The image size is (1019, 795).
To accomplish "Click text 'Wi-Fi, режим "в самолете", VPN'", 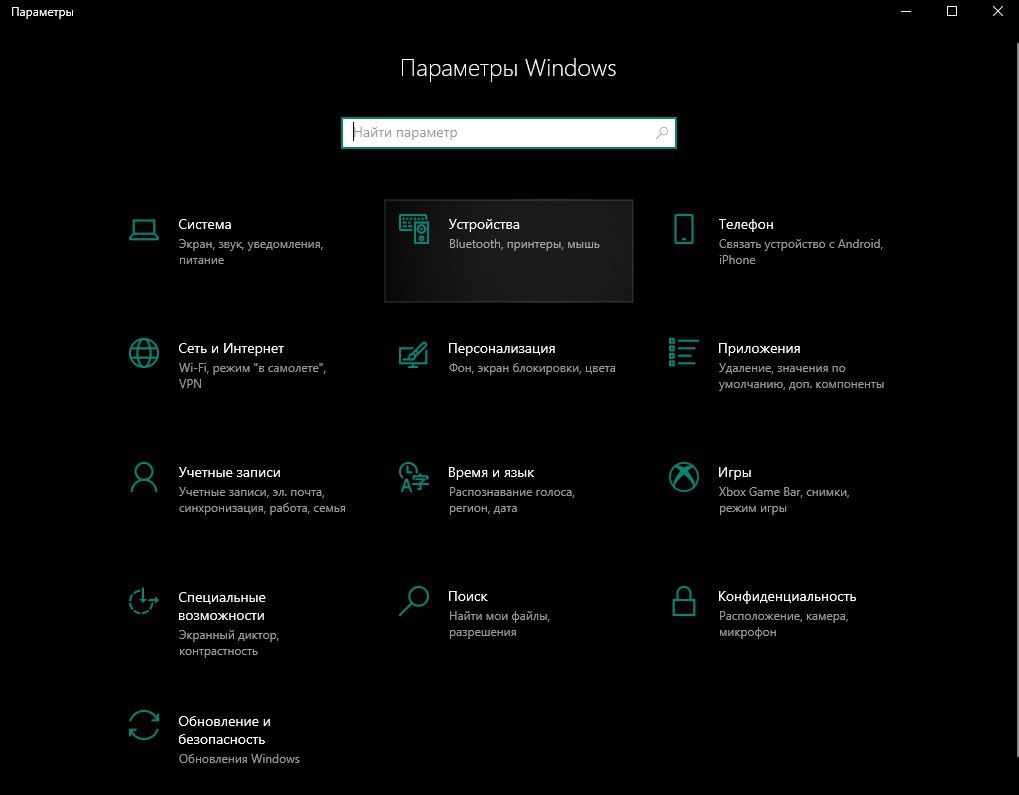I will (252, 376).
